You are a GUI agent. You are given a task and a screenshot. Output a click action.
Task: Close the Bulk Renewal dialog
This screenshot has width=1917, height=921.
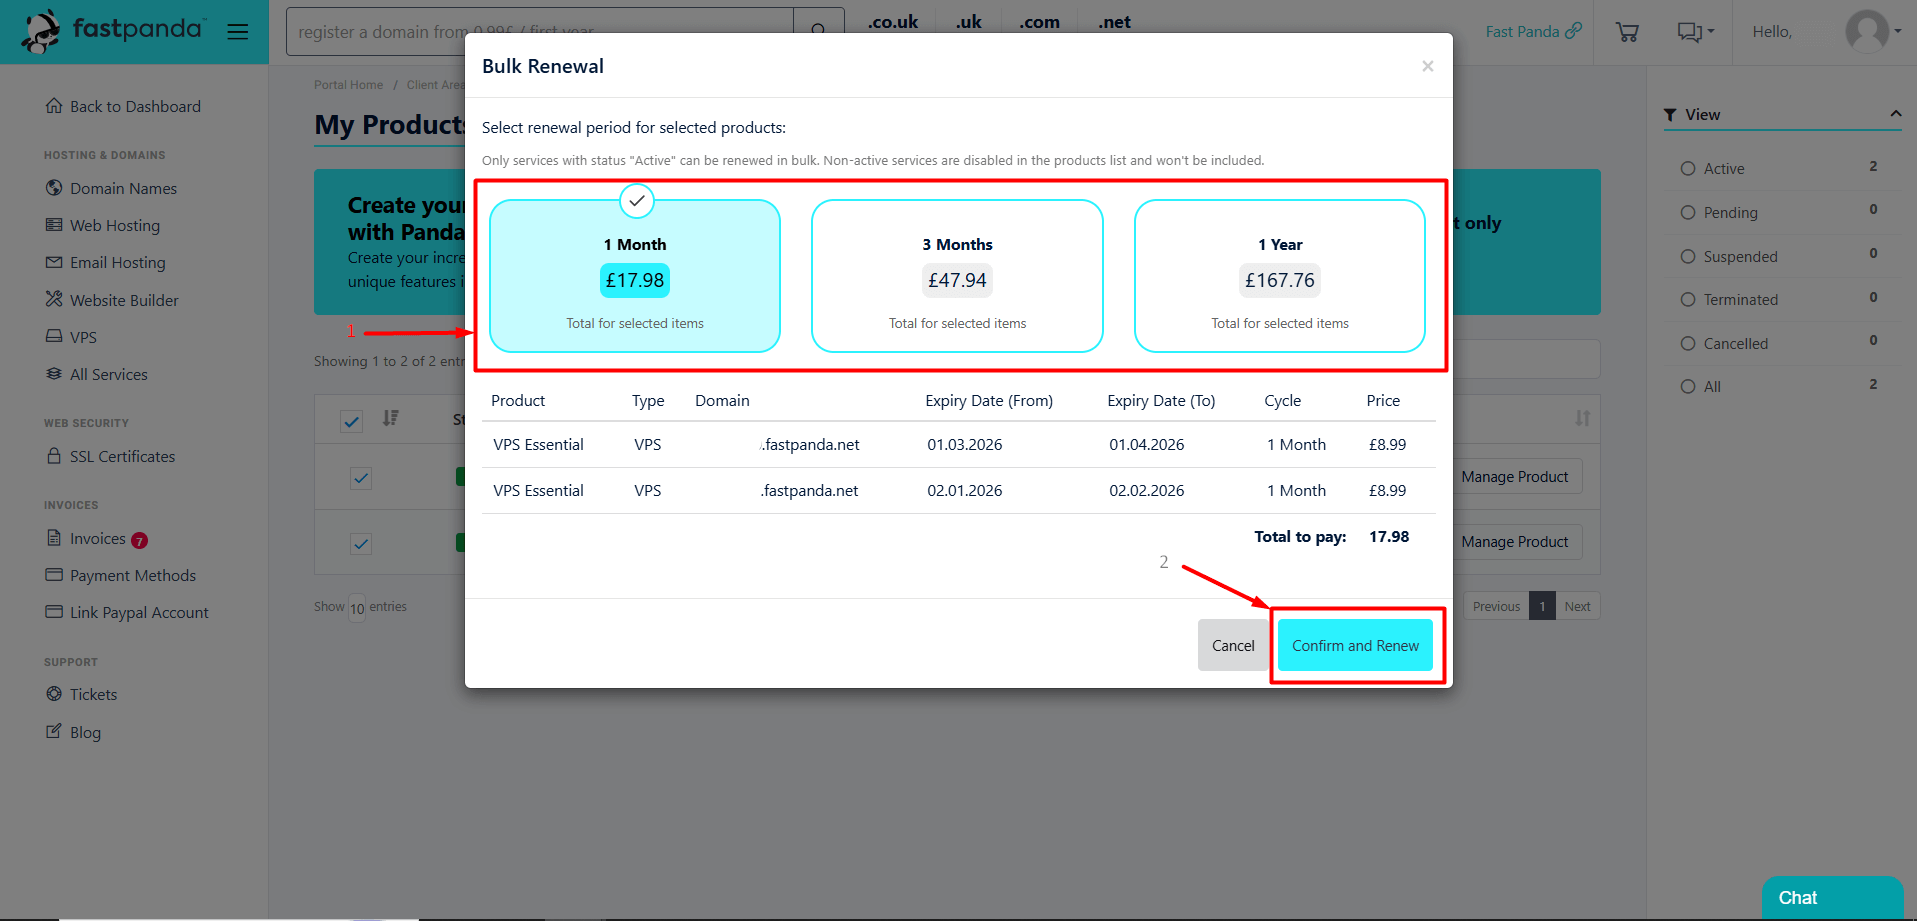pos(1427,66)
